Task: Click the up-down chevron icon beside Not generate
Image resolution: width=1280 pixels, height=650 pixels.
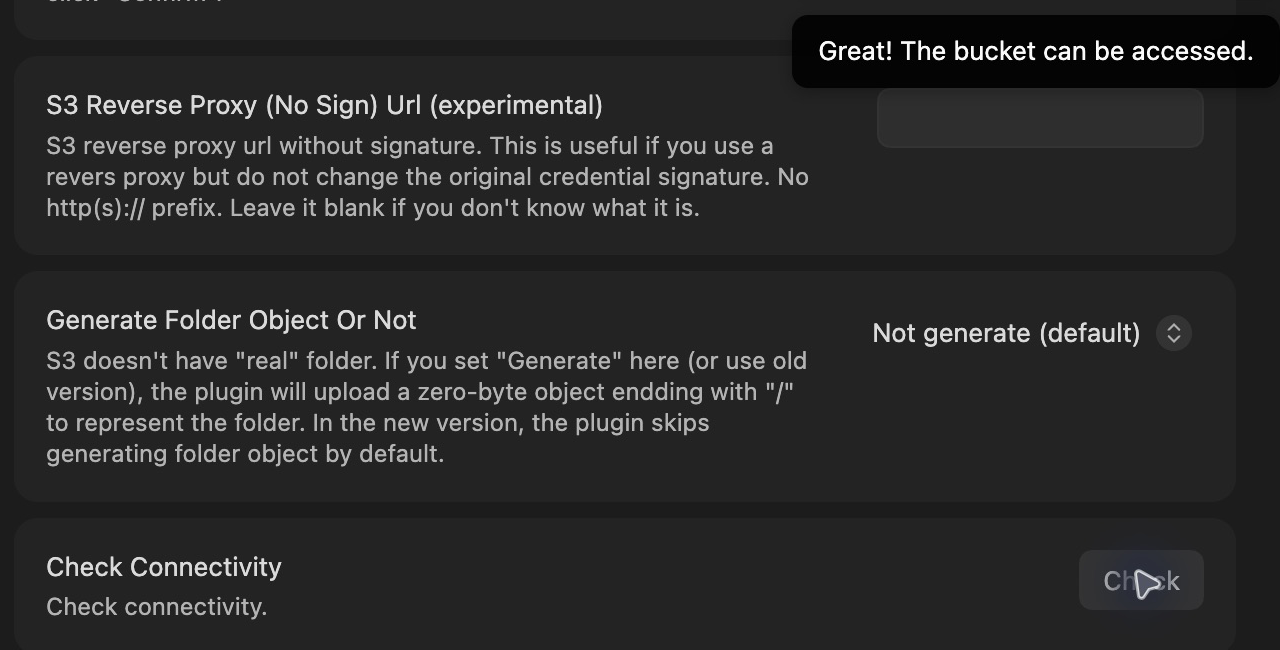Action: coord(1174,333)
